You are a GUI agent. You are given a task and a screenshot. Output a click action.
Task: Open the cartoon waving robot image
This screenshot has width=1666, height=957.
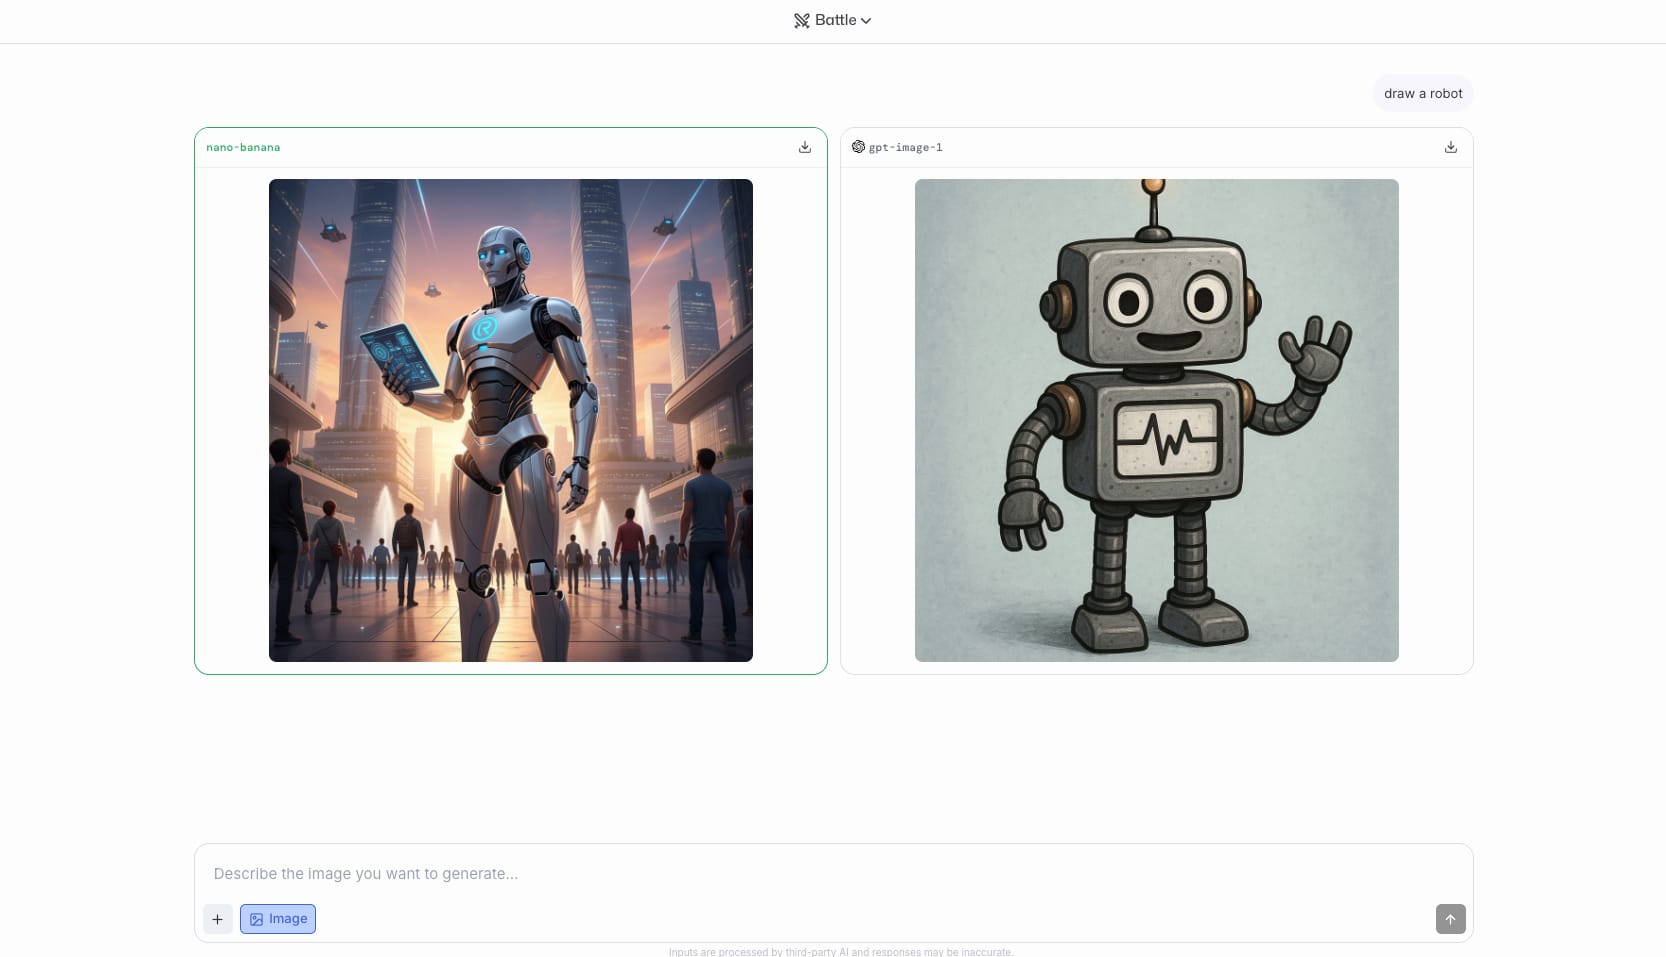tap(1156, 420)
